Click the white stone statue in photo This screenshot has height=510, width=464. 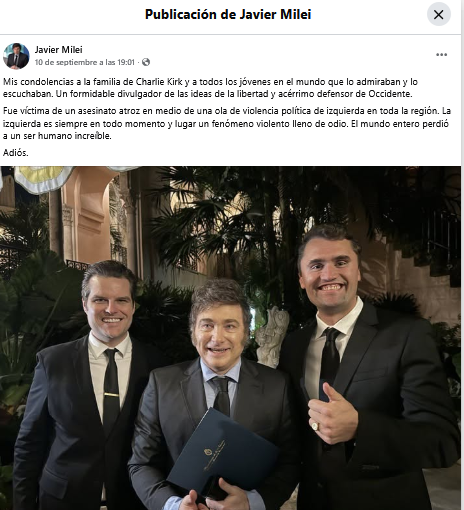(x=272, y=337)
